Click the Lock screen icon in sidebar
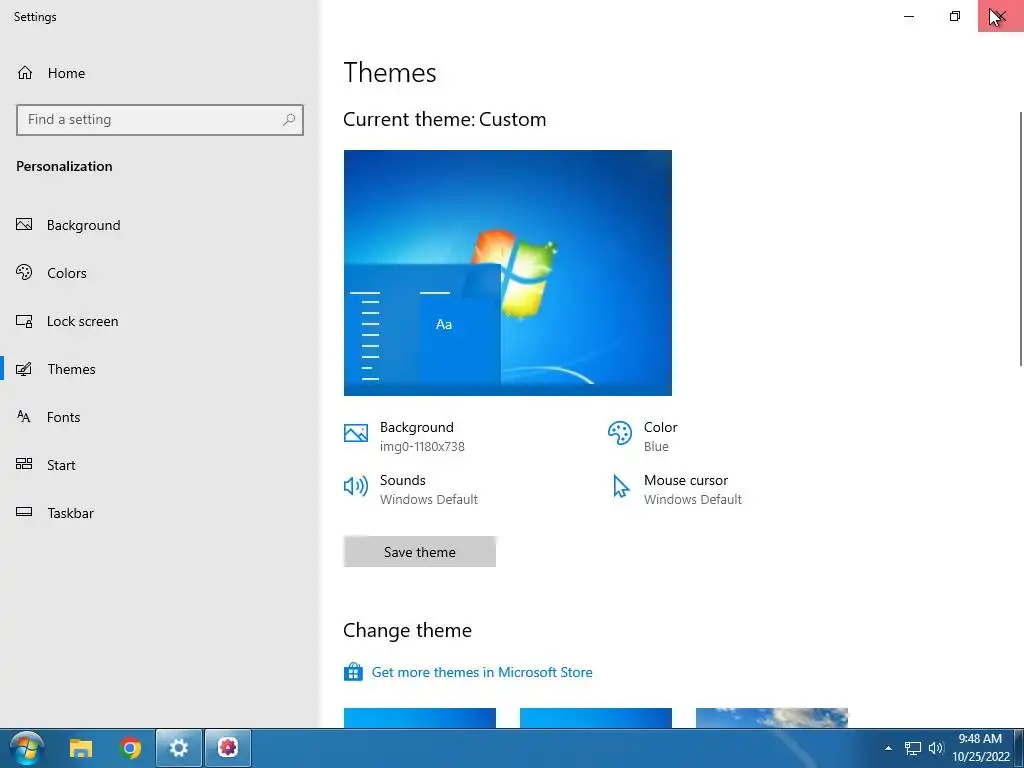Viewport: 1024px width, 768px height. click(24, 321)
